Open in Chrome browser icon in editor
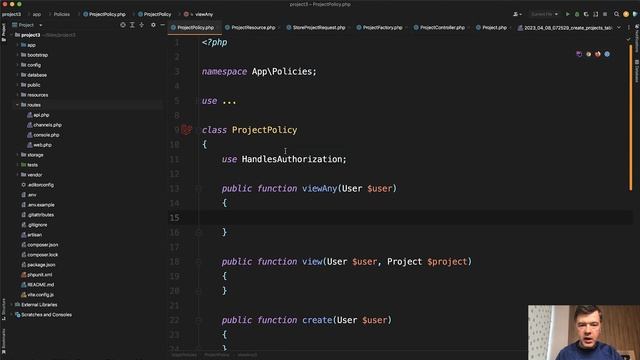640x360 pixels. [x=588, y=54]
